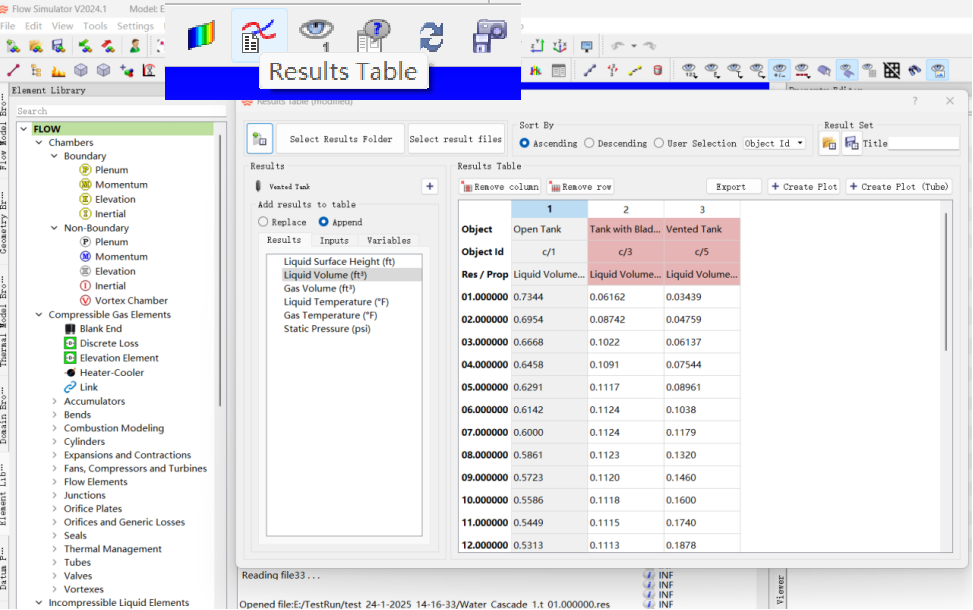Click the Results Table vertical scrollbar
The height and width of the screenshot is (610, 973).
click(x=946, y=282)
